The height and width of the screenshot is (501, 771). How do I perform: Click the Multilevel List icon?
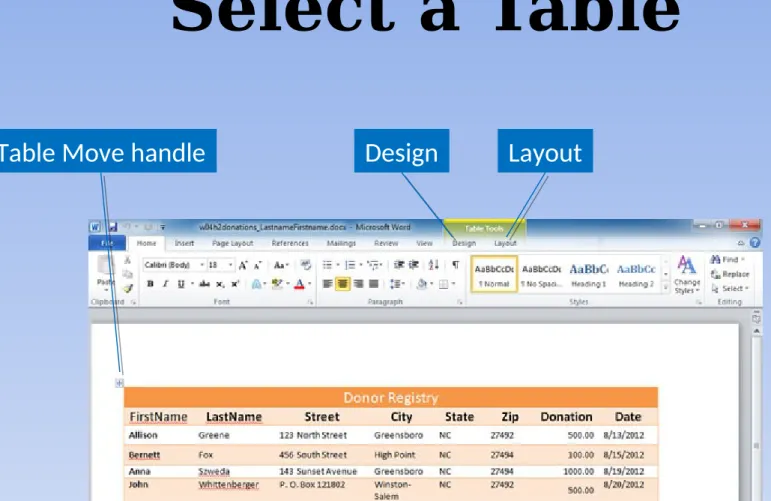[373, 265]
